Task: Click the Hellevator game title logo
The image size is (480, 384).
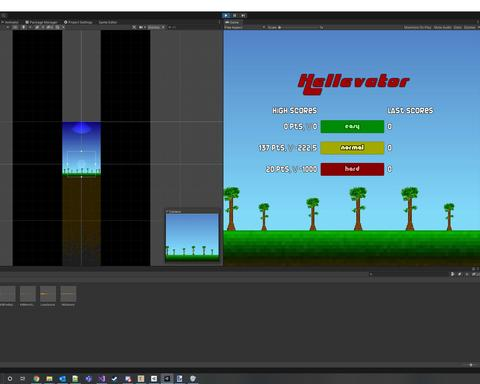Action: (x=353, y=84)
